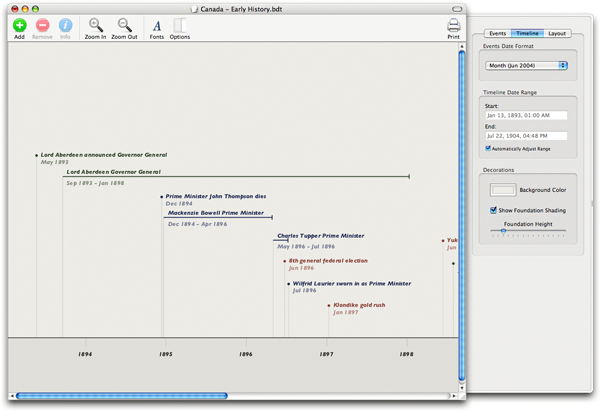Click the date text 'Jan 1897'
Screen dimensions: 600x411
coord(346,312)
